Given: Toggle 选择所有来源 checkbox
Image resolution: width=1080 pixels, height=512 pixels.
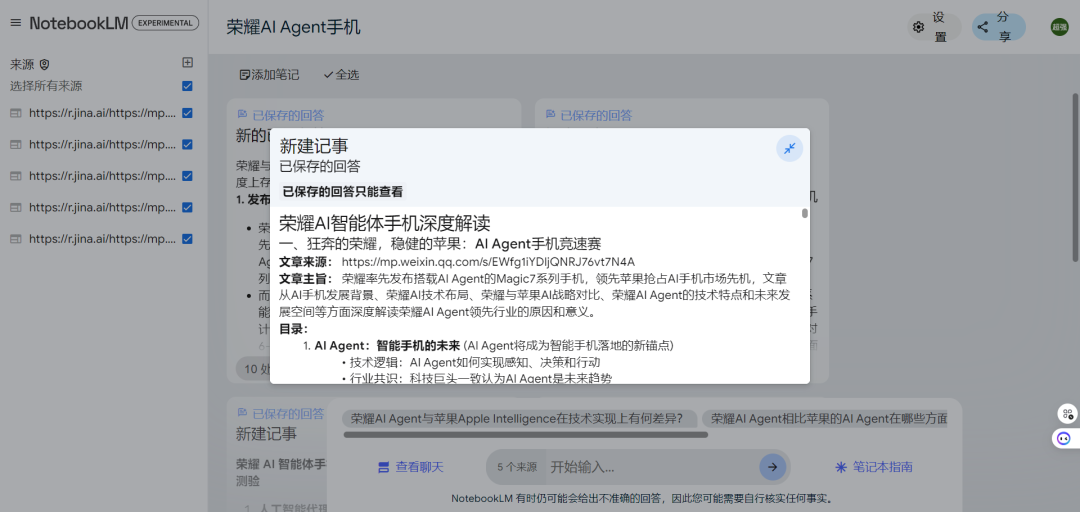Looking at the screenshot, I should pos(187,86).
